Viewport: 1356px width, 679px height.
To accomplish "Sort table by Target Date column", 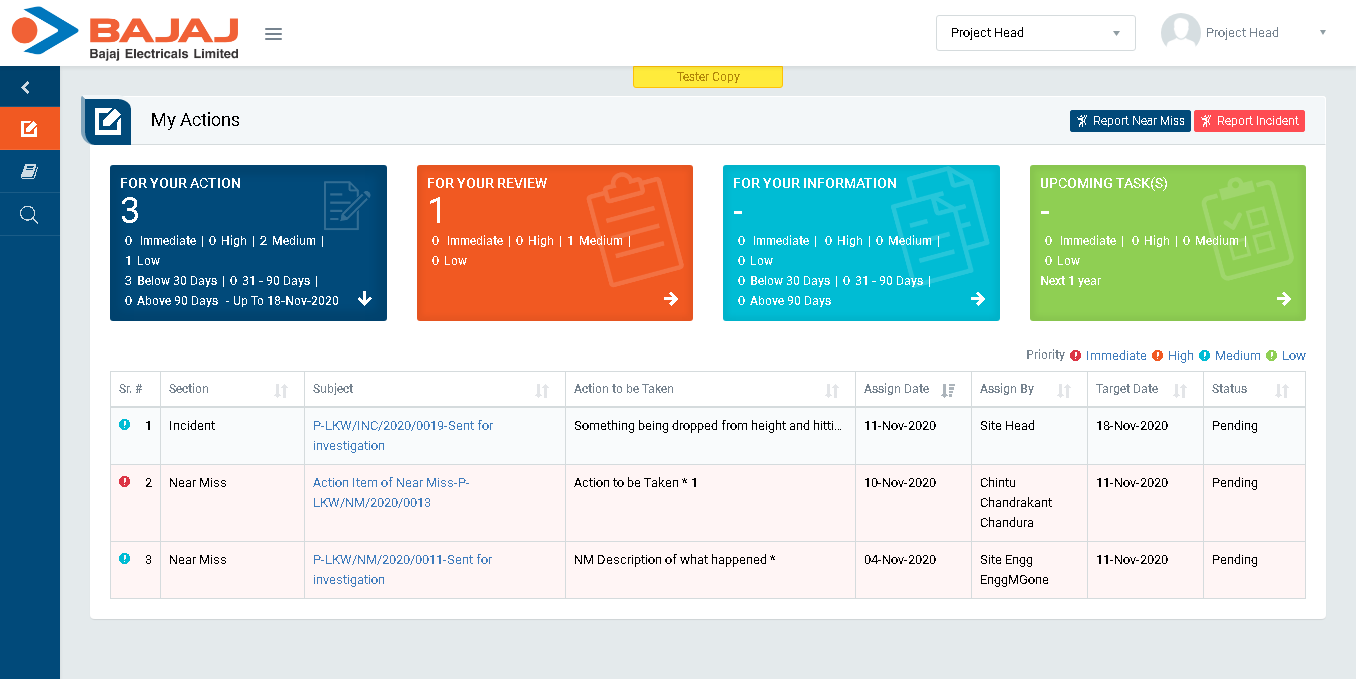I will [1180, 390].
